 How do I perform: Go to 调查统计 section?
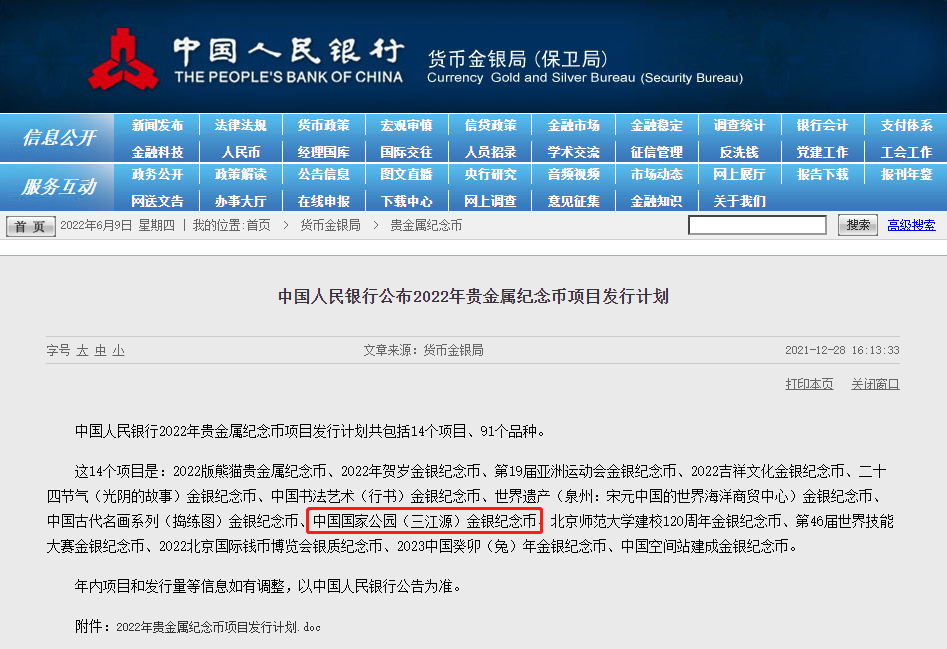pos(739,126)
